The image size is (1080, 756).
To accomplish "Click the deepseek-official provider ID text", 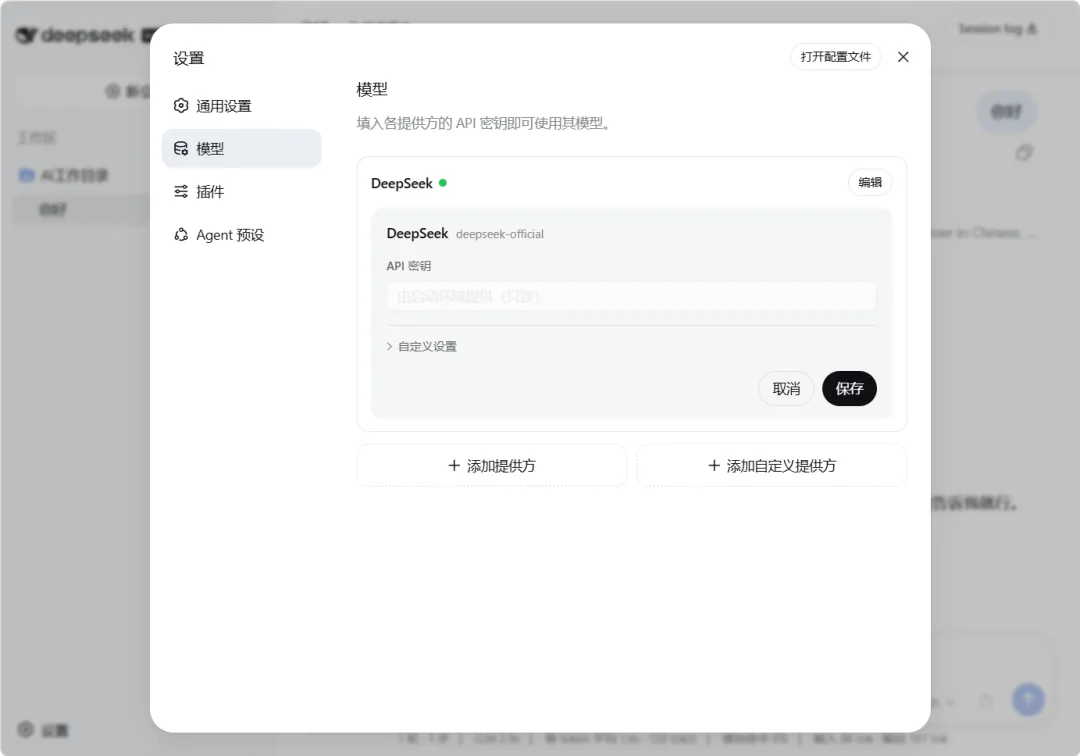I will click(x=500, y=234).
